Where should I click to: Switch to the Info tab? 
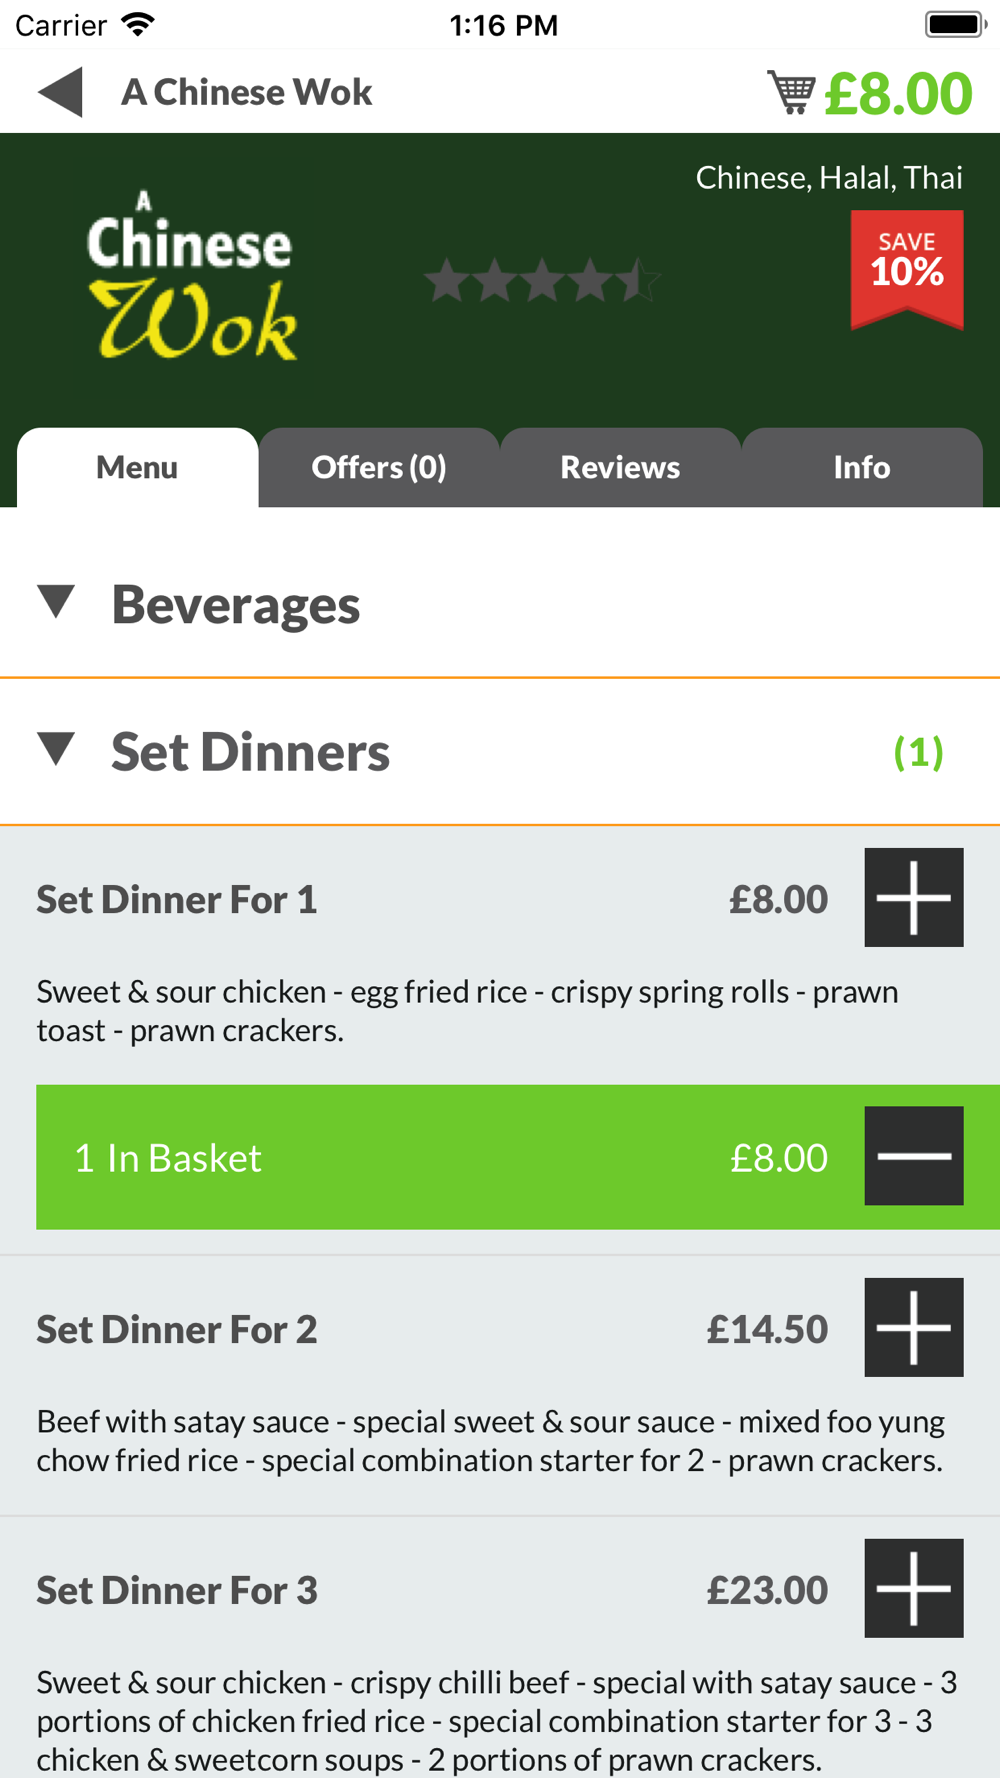(x=862, y=467)
